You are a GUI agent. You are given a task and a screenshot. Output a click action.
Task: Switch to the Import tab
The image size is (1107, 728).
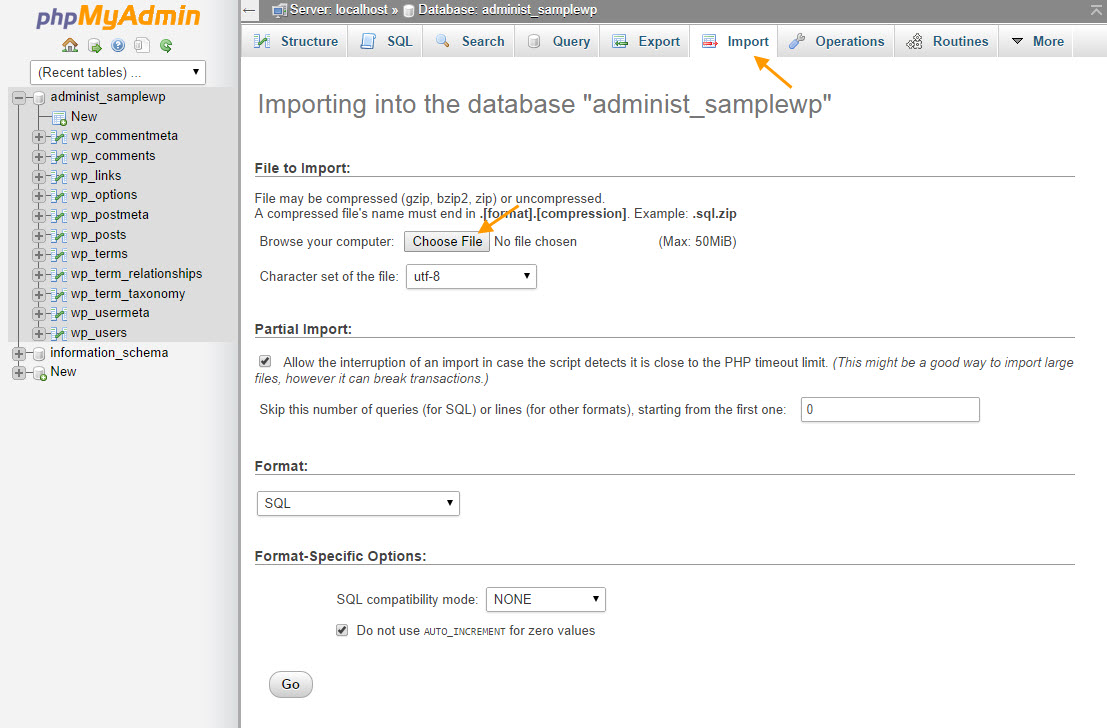734,41
